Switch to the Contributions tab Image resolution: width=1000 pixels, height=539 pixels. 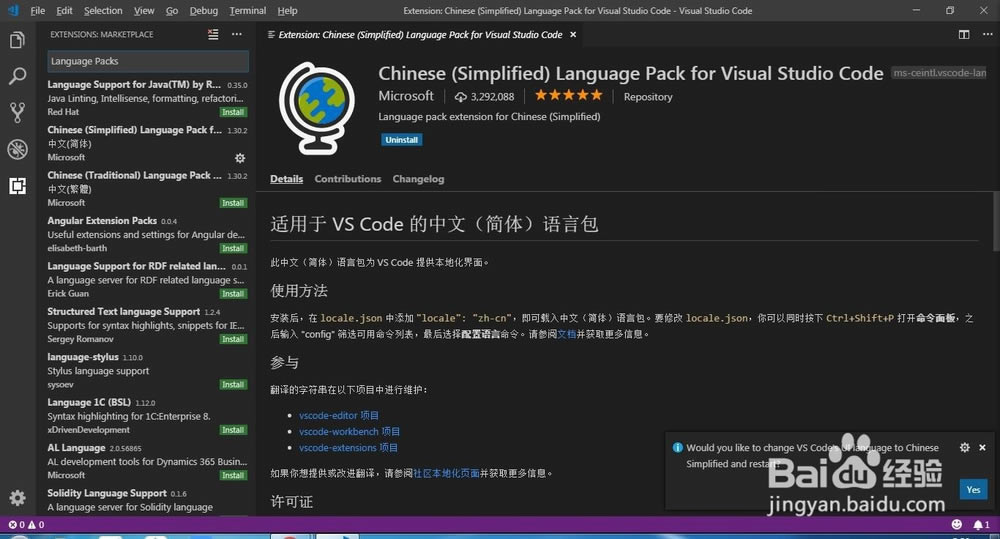pyautogui.click(x=348, y=179)
